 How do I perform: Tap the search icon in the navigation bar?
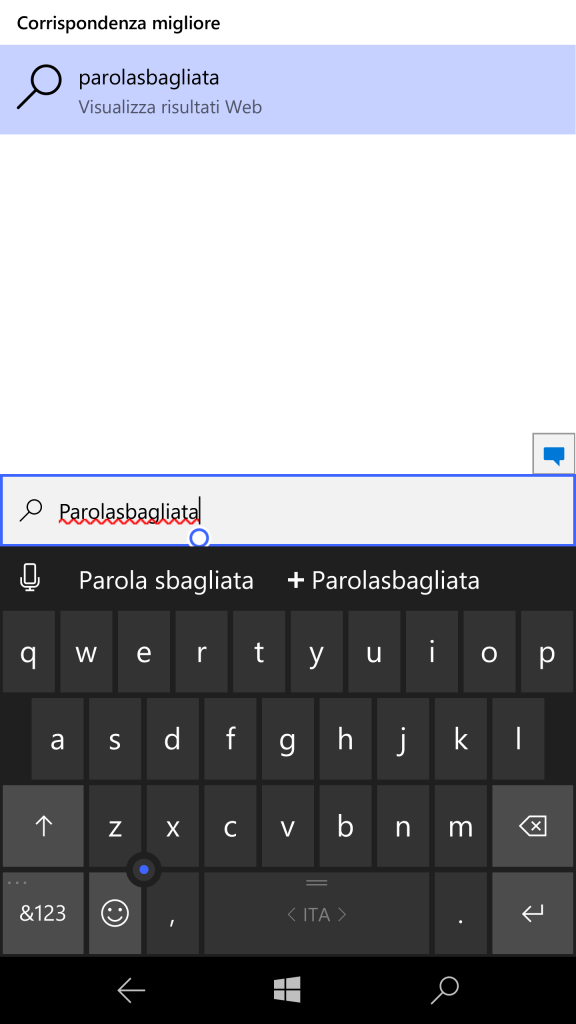(445, 990)
